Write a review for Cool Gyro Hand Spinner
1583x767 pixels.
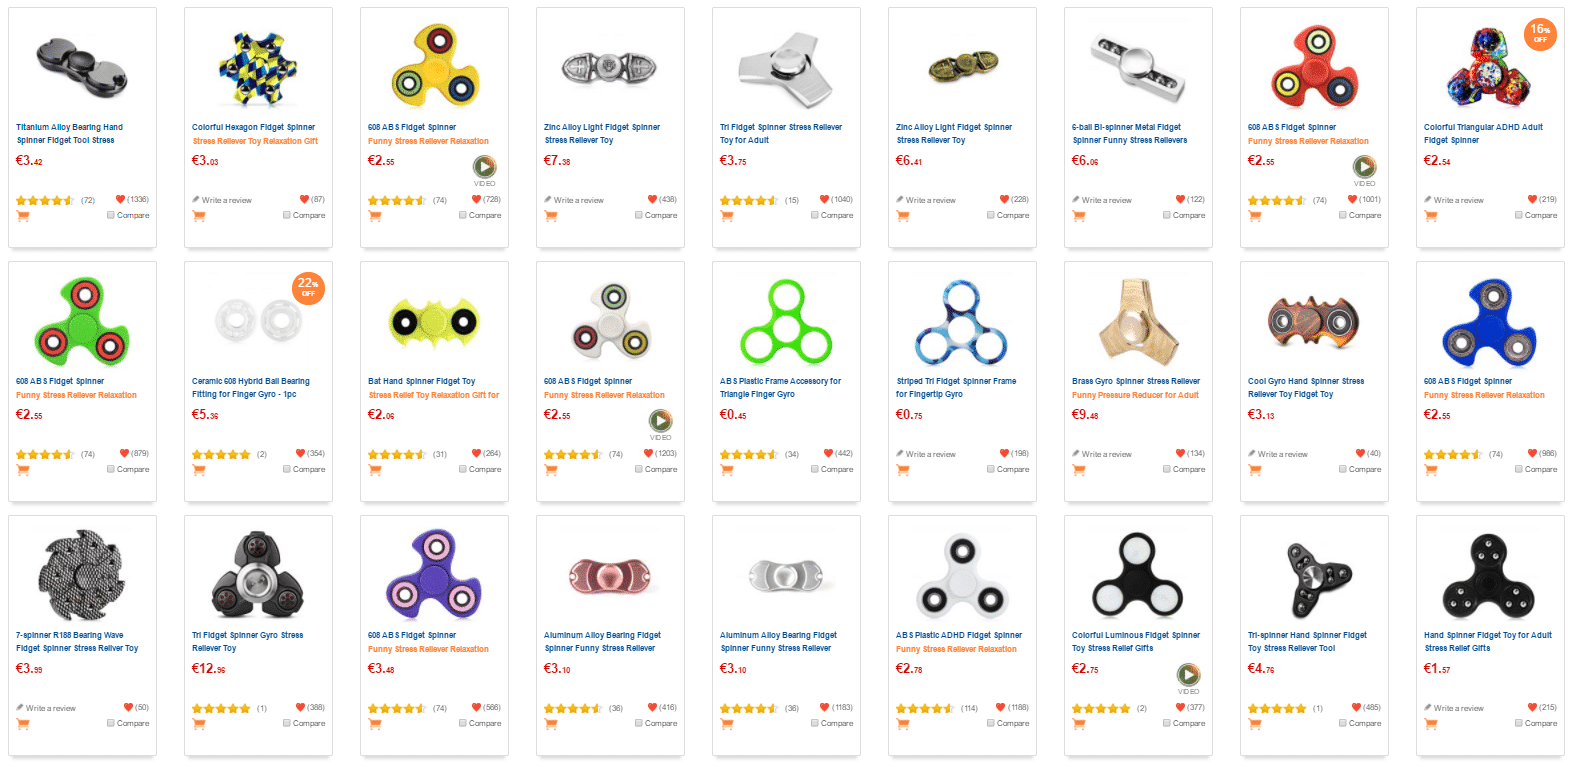coord(1282,454)
